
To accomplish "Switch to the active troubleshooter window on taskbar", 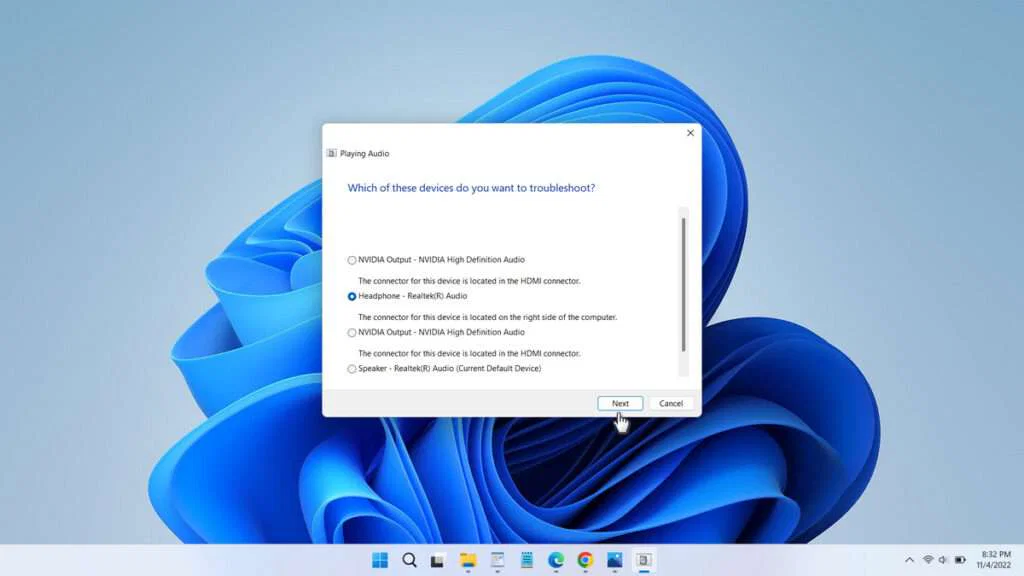I will click(642, 561).
